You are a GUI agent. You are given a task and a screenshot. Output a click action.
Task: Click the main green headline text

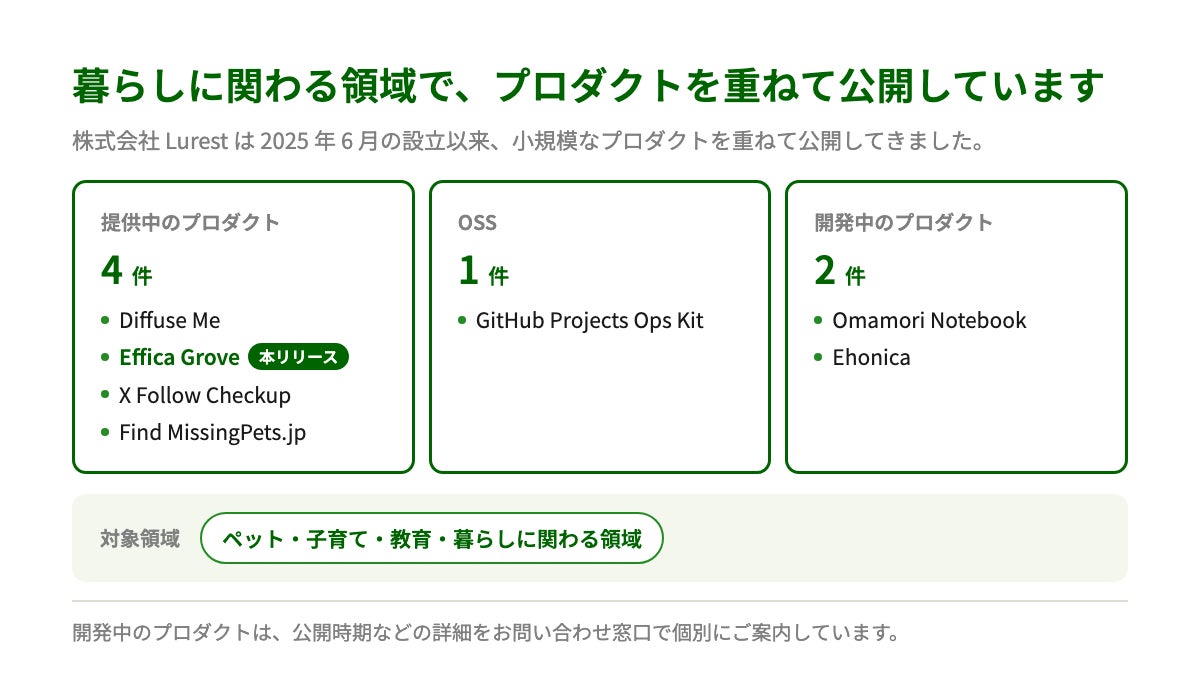tap(588, 87)
